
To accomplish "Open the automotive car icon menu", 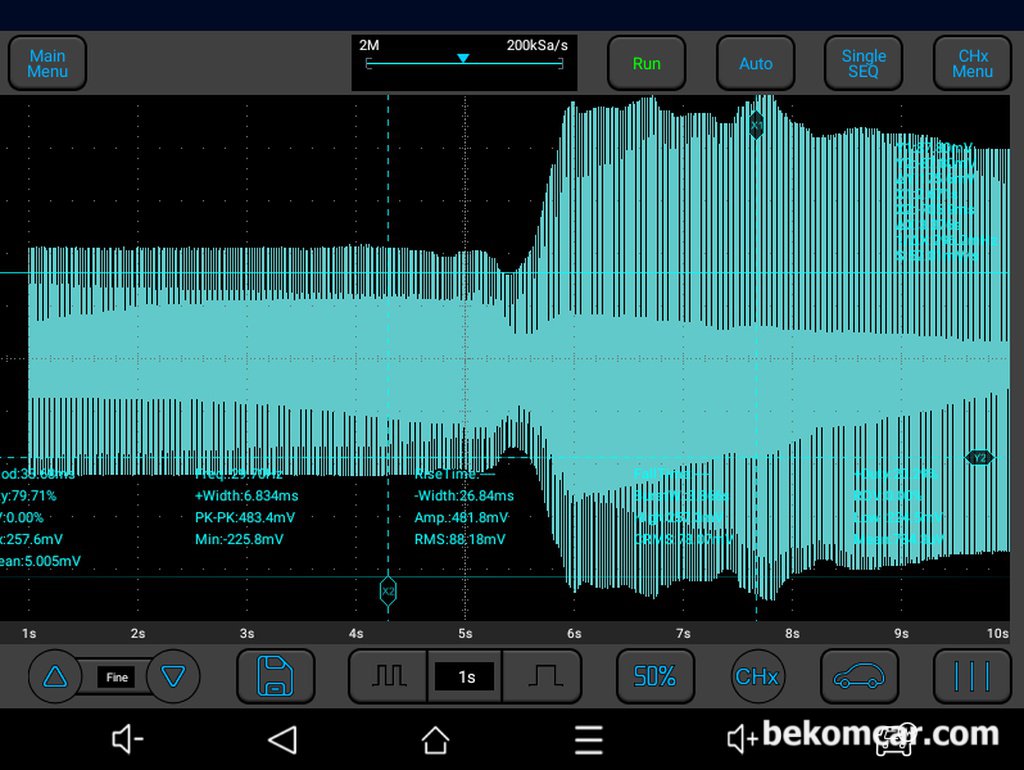I will (859, 676).
